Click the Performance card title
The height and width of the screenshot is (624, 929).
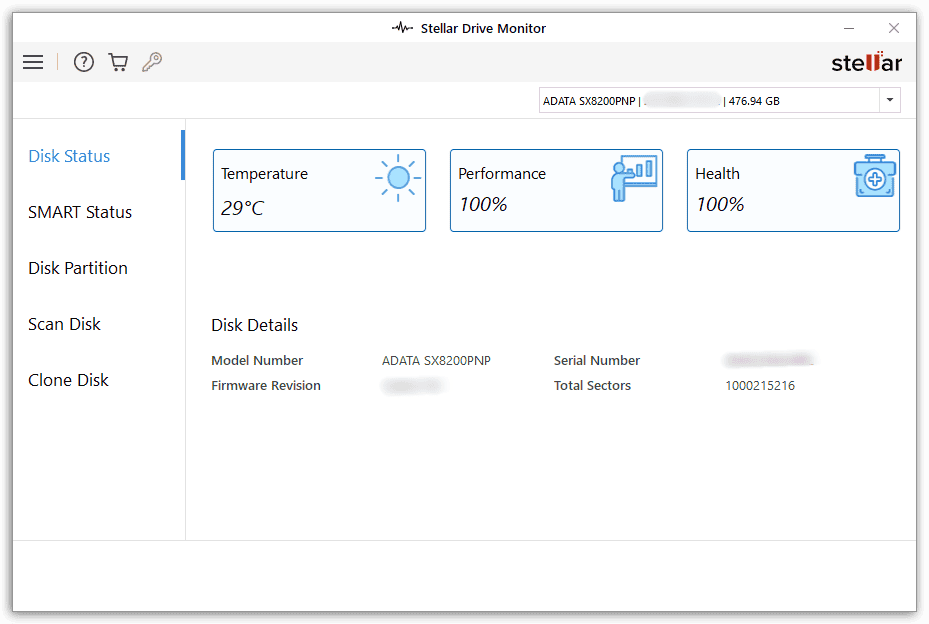pyautogui.click(x=502, y=174)
